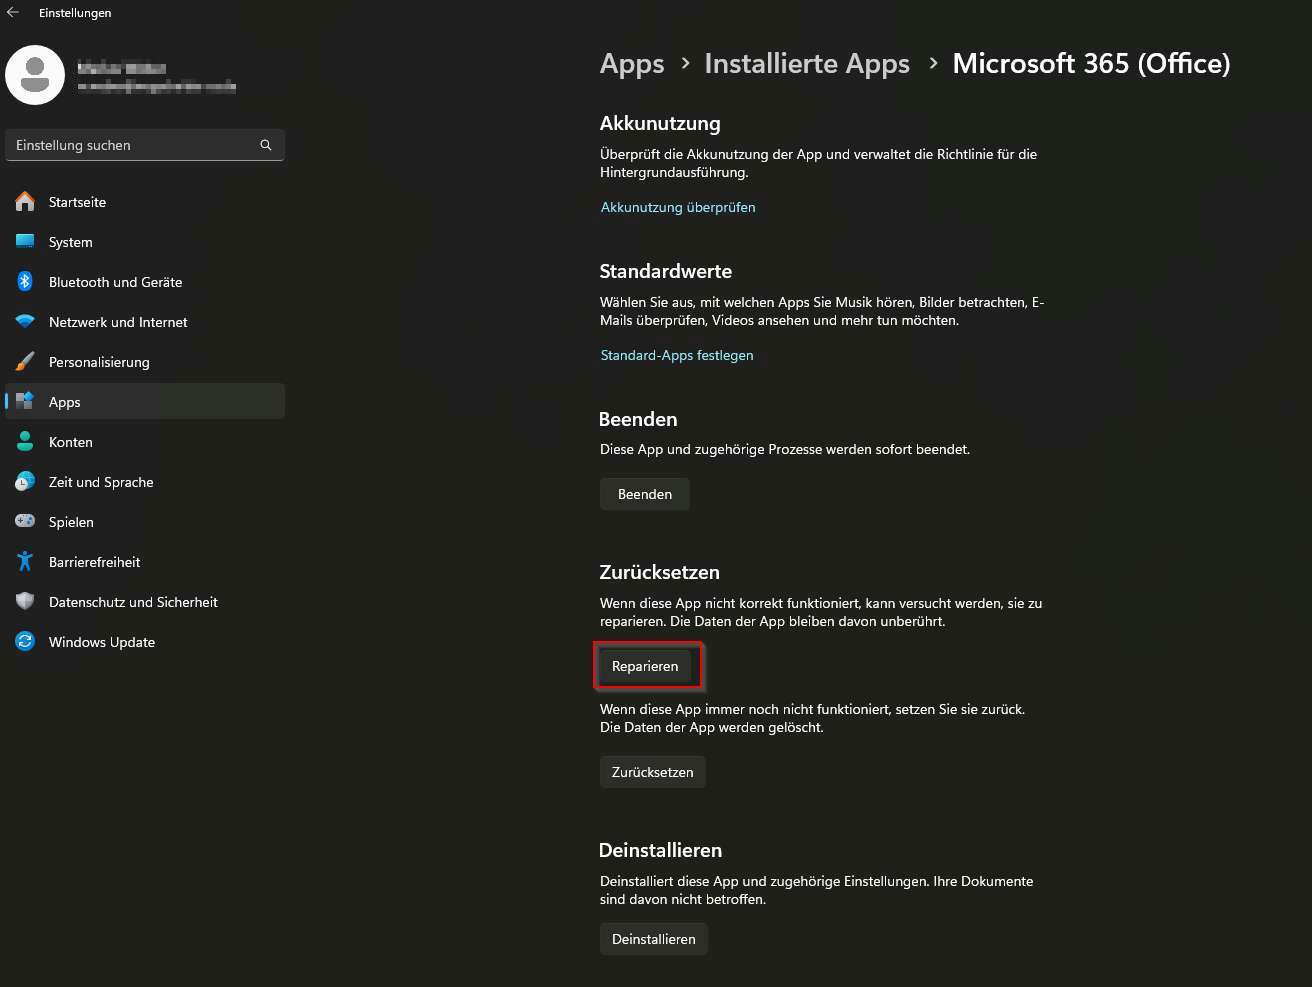The width and height of the screenshot is (1312, 987).
Task: Go to System settings
Action: [145, 242]
